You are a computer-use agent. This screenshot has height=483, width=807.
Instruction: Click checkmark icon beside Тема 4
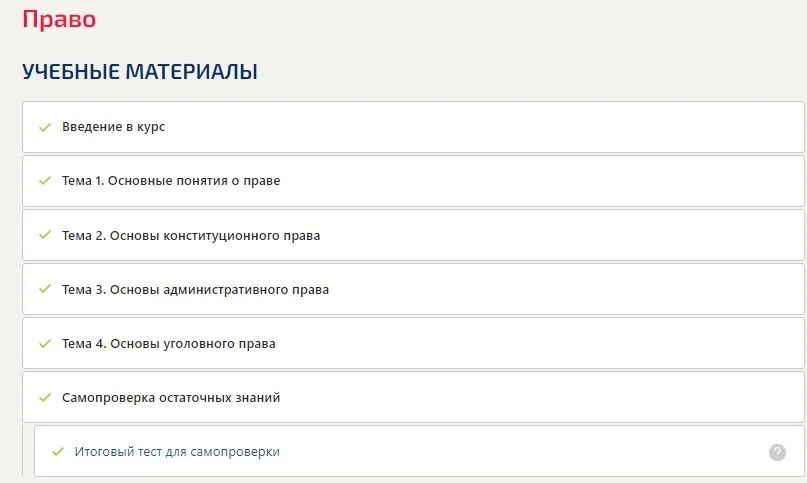click(45, 343)
